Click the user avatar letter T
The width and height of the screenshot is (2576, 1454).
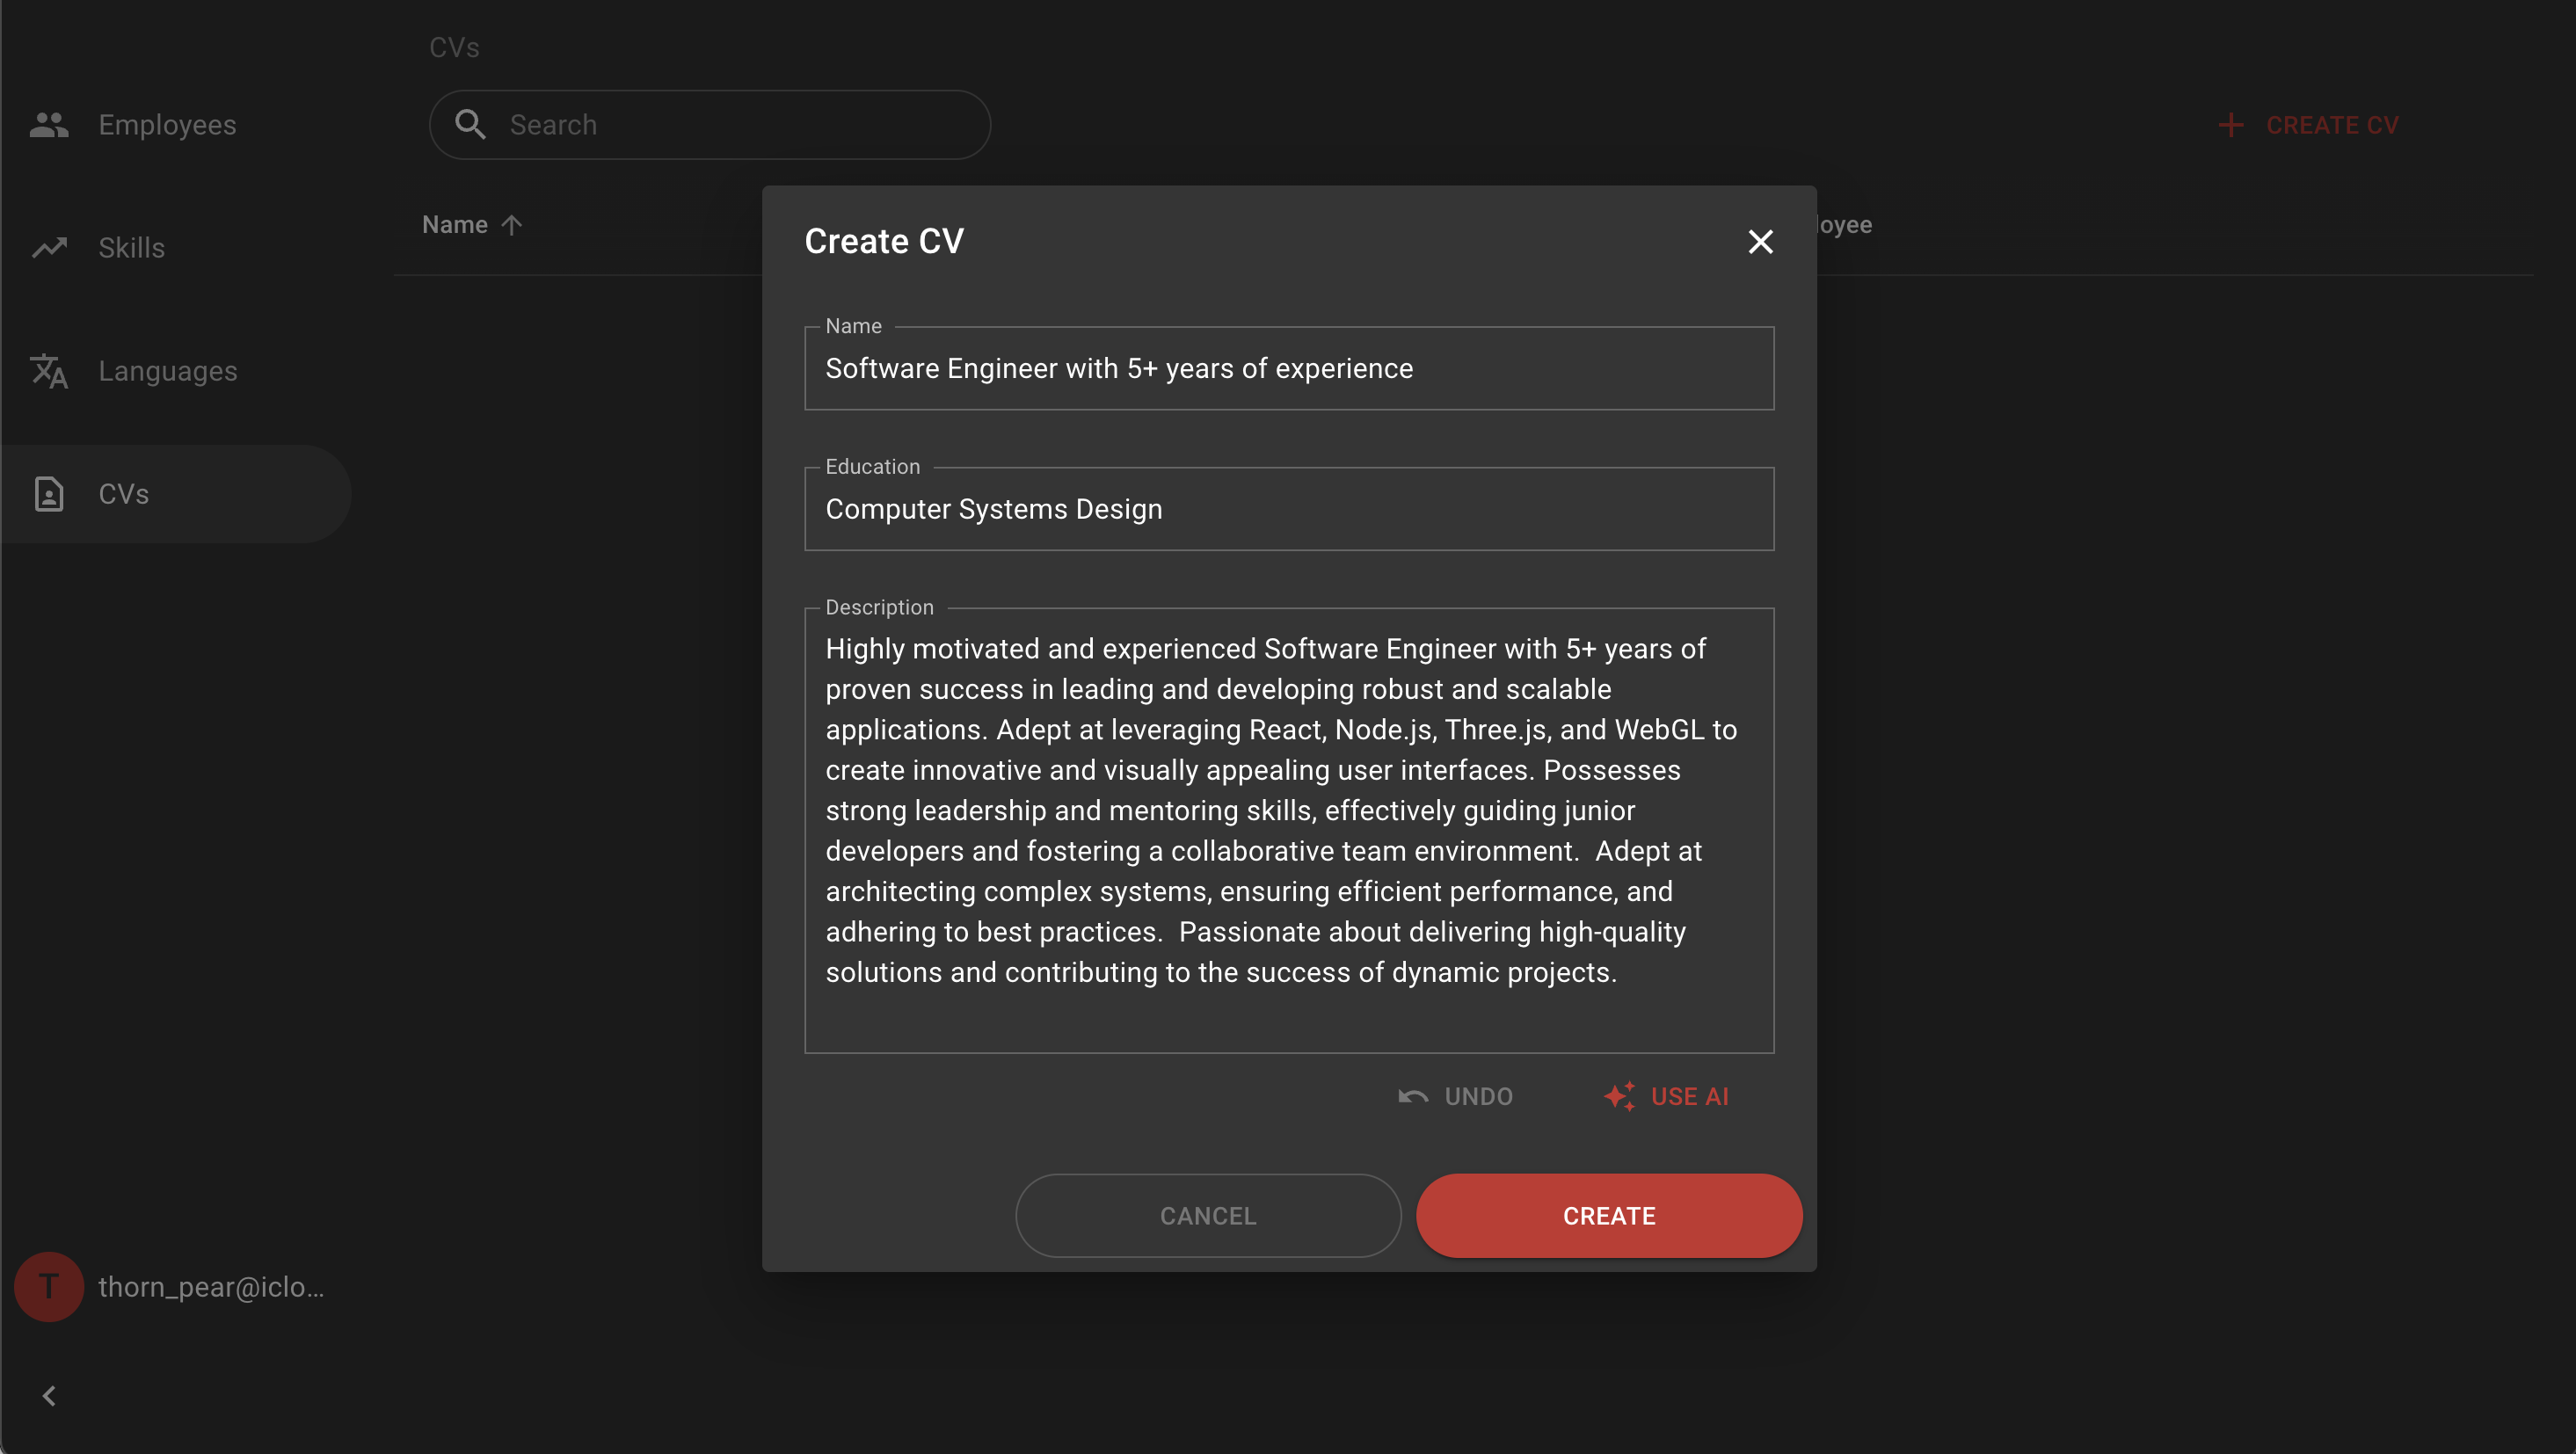48,1287
